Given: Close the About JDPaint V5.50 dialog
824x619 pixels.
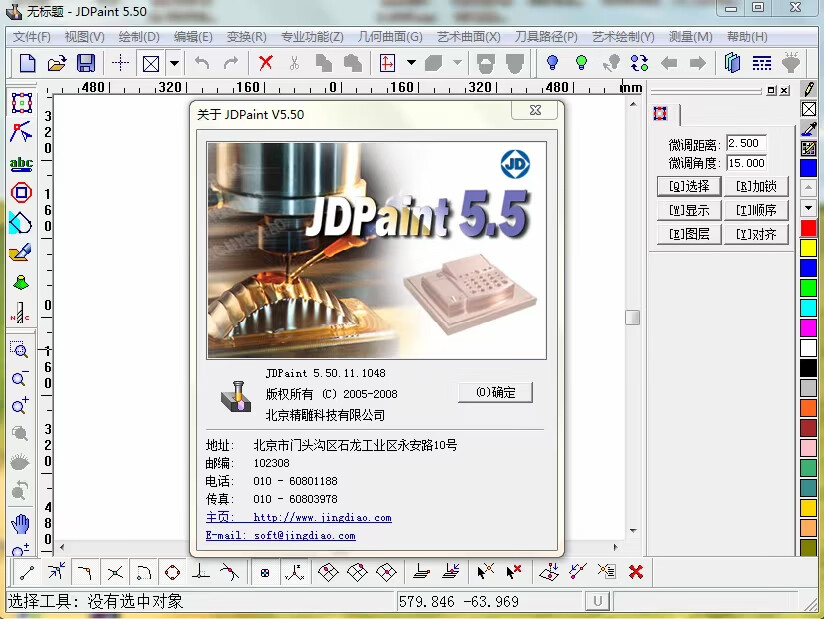Looking at the screenshot, I should click(535, 110).
